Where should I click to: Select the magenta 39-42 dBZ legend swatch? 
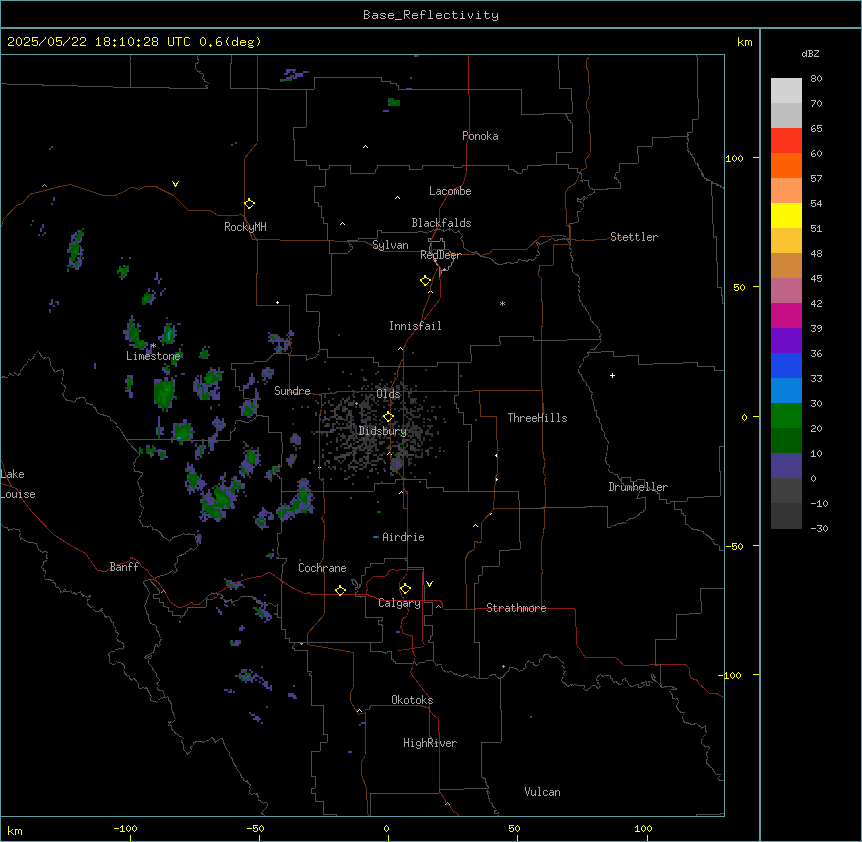click(786, 315)
